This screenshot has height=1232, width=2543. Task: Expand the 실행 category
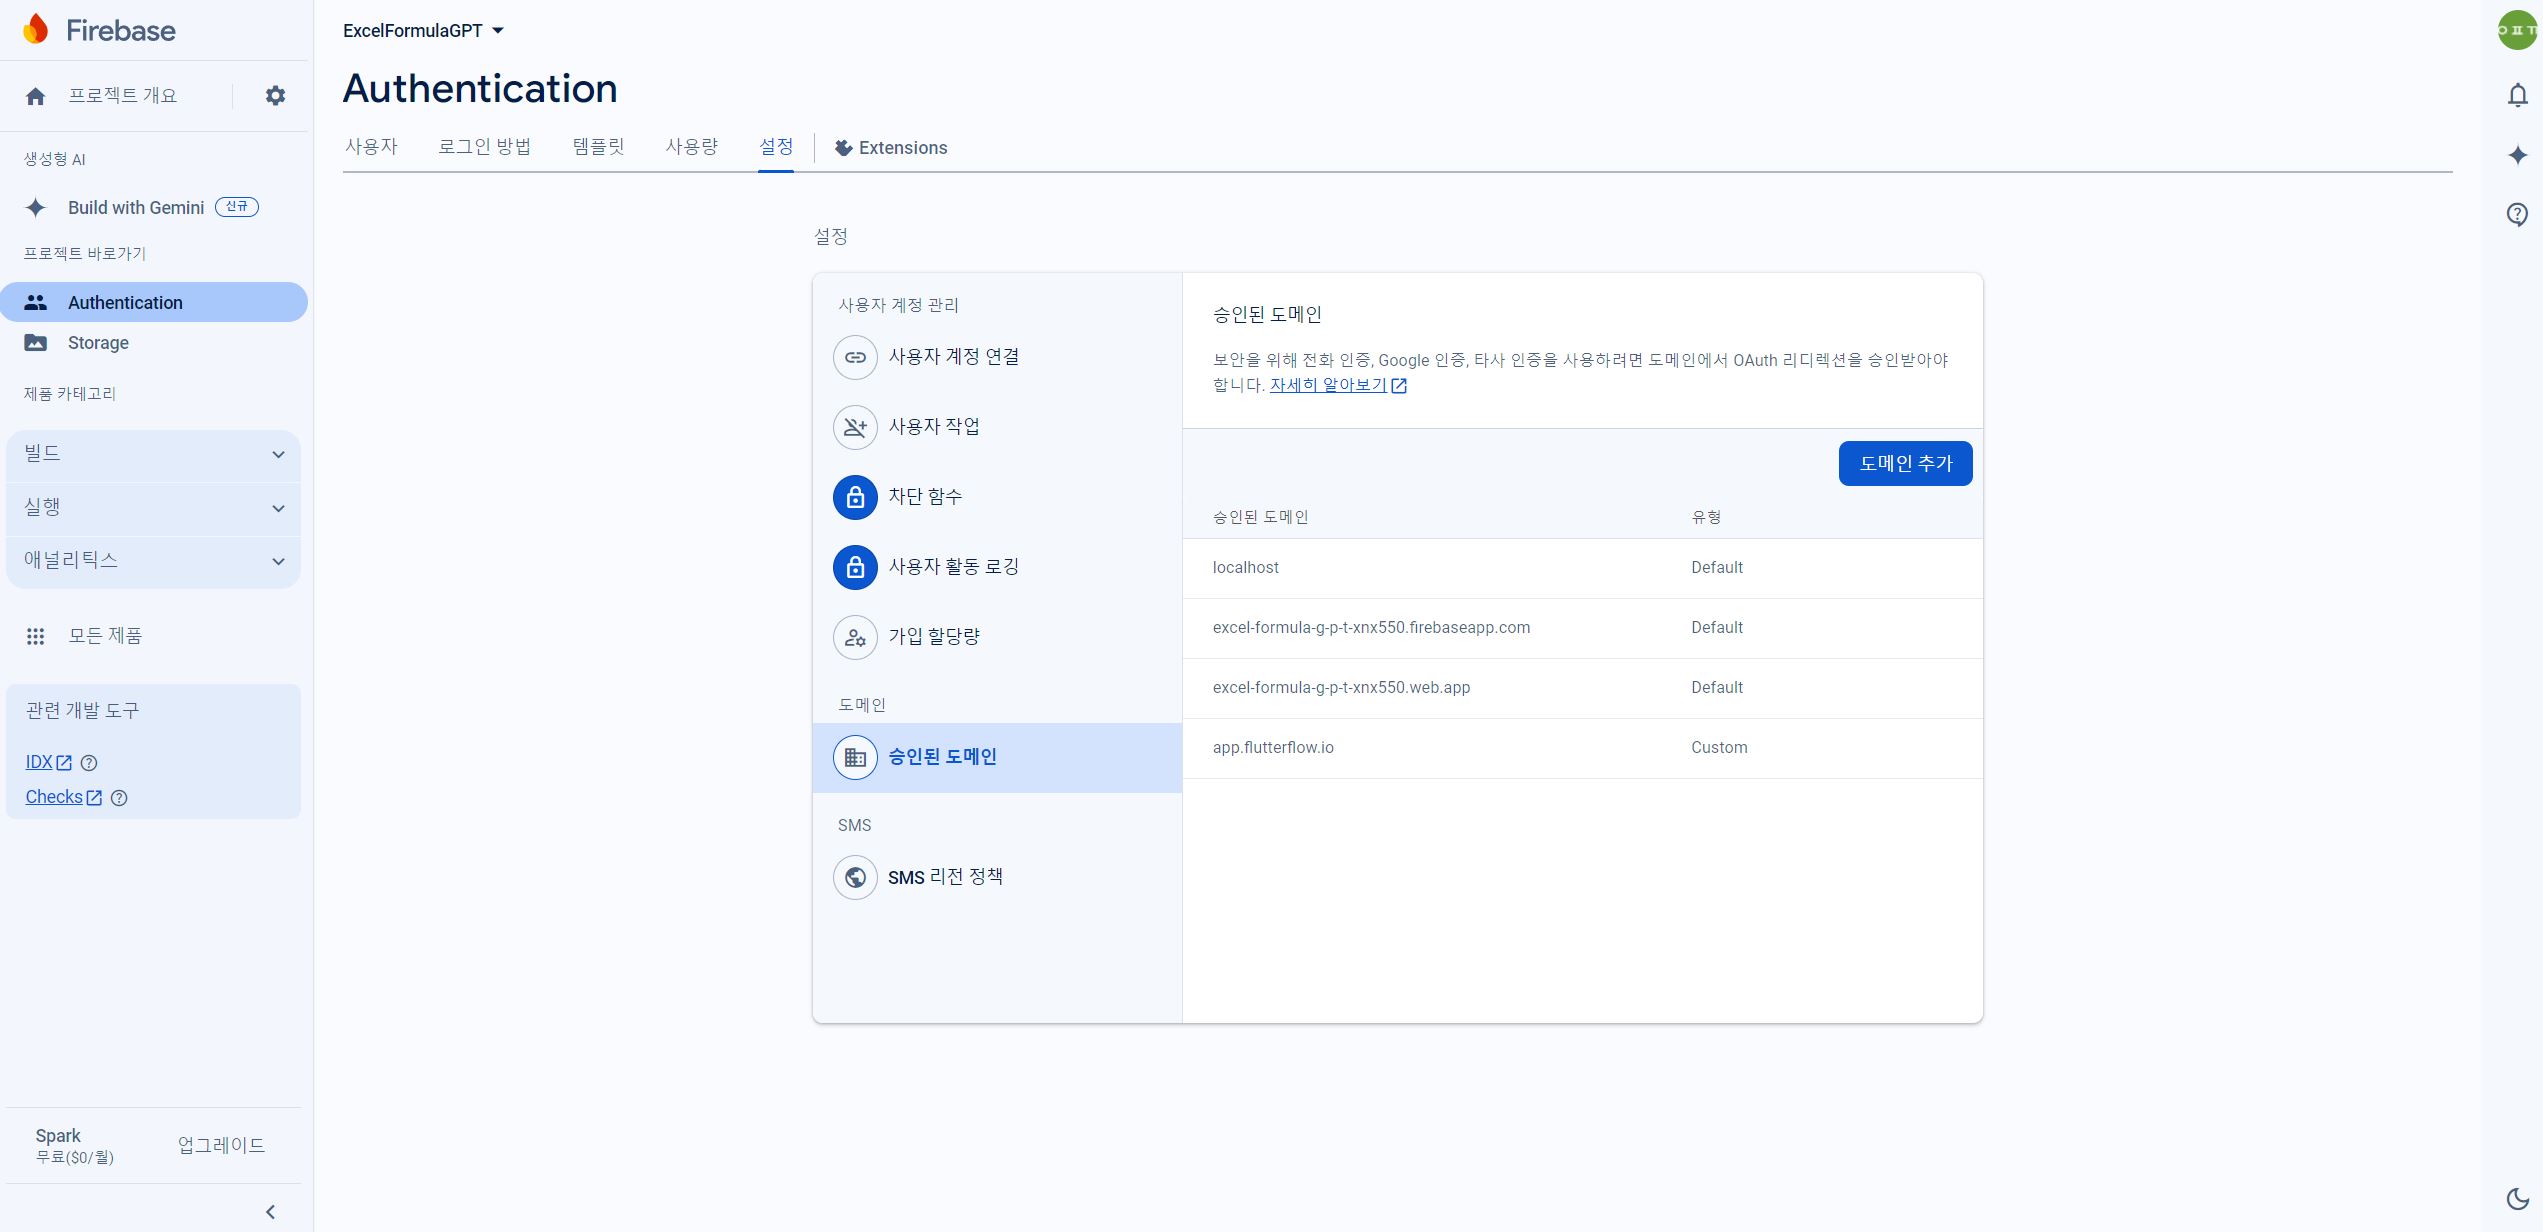153,508
